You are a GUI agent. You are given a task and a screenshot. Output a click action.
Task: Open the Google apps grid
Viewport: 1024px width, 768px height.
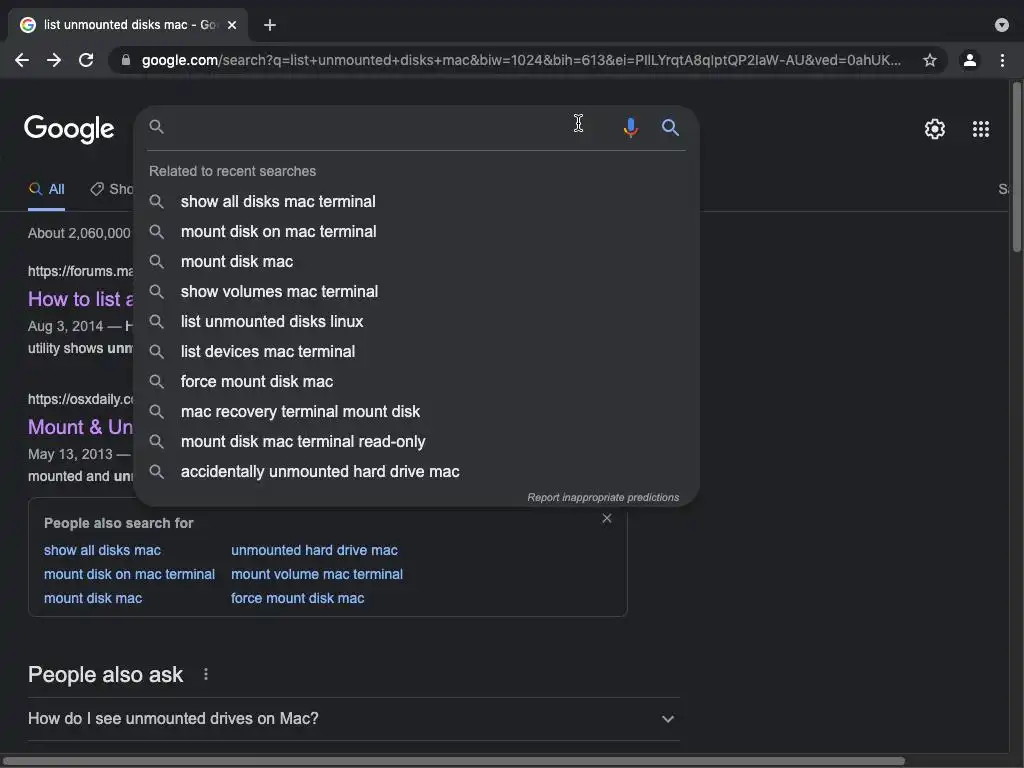[980, 129]
